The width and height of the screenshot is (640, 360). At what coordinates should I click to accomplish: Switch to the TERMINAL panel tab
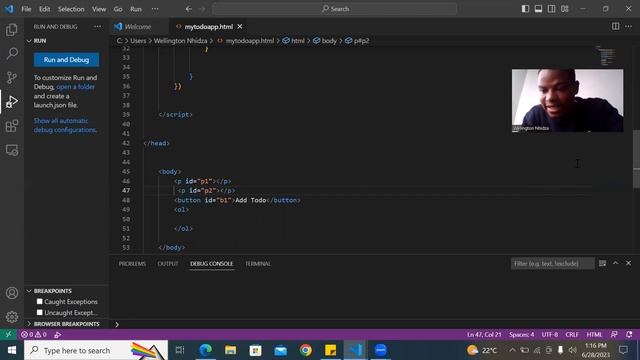pyautogui.click(x=258, y=264)
